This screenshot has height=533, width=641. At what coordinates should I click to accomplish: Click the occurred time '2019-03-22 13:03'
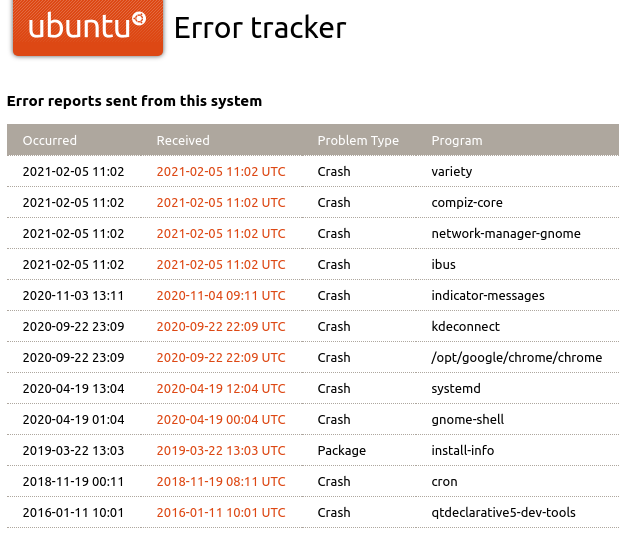(73, 450)
